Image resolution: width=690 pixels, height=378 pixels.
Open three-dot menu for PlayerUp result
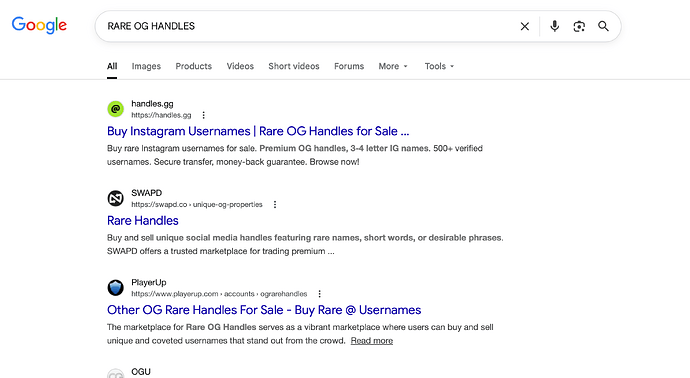(320, 294)
